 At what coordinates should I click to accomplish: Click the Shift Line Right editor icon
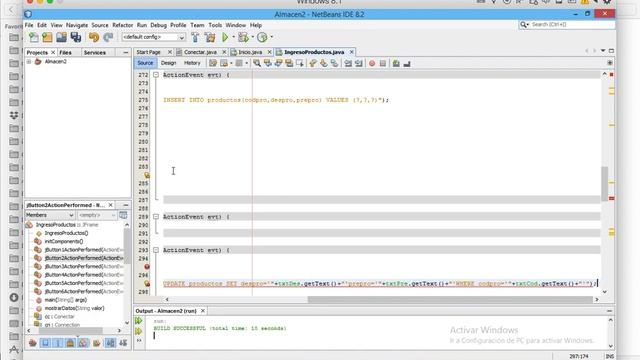pyautogui.click(x=359, y=63)
